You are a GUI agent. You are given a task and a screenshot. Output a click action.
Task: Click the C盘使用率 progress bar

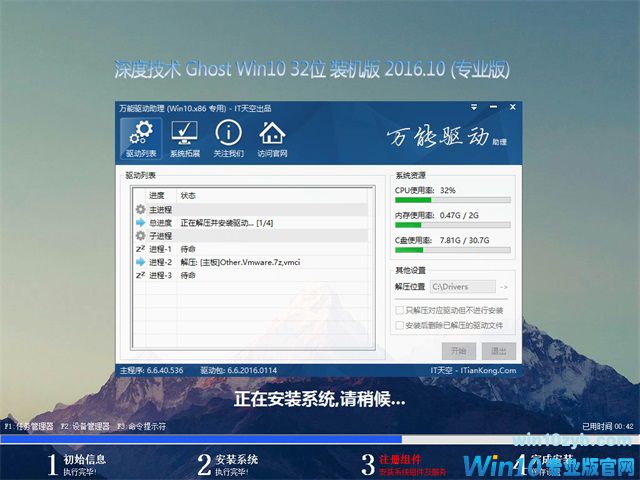[453, 250]
